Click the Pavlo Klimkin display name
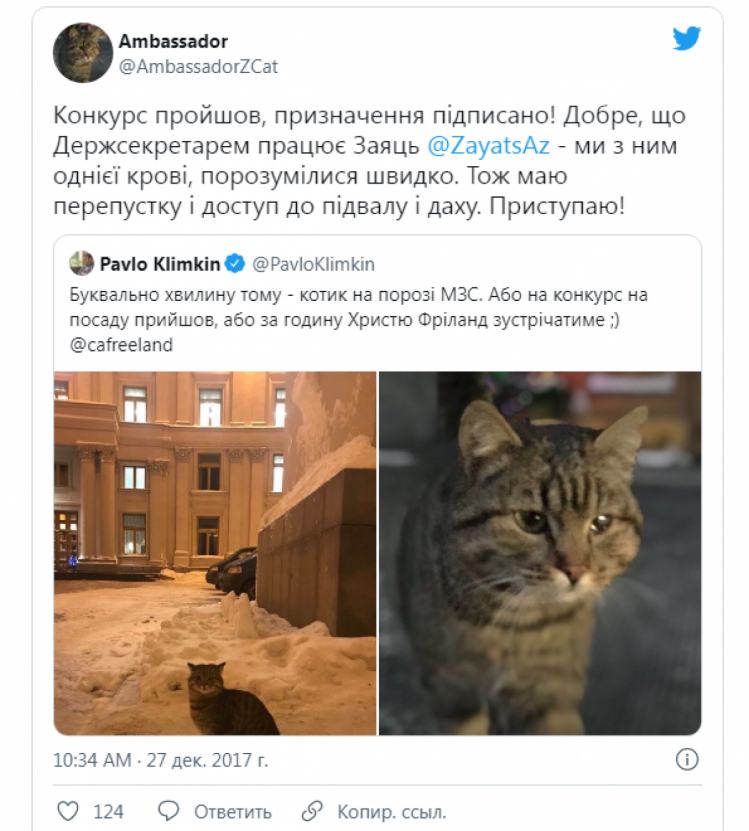749x831 pixels. pyautogui.click(x=160, y=264)
